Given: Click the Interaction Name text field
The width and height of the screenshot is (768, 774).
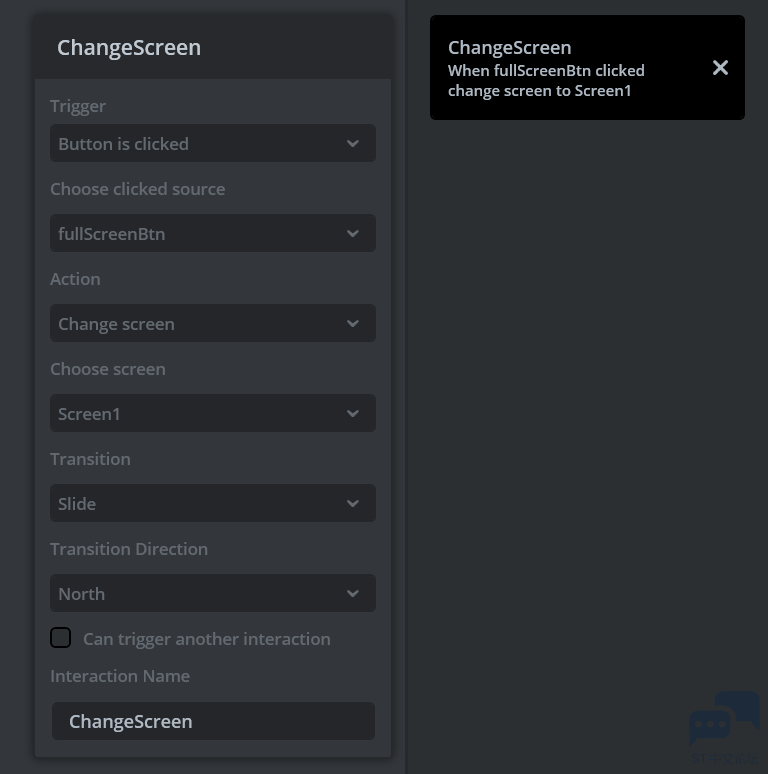Looking at the screenshot, I should click(213, 721).
